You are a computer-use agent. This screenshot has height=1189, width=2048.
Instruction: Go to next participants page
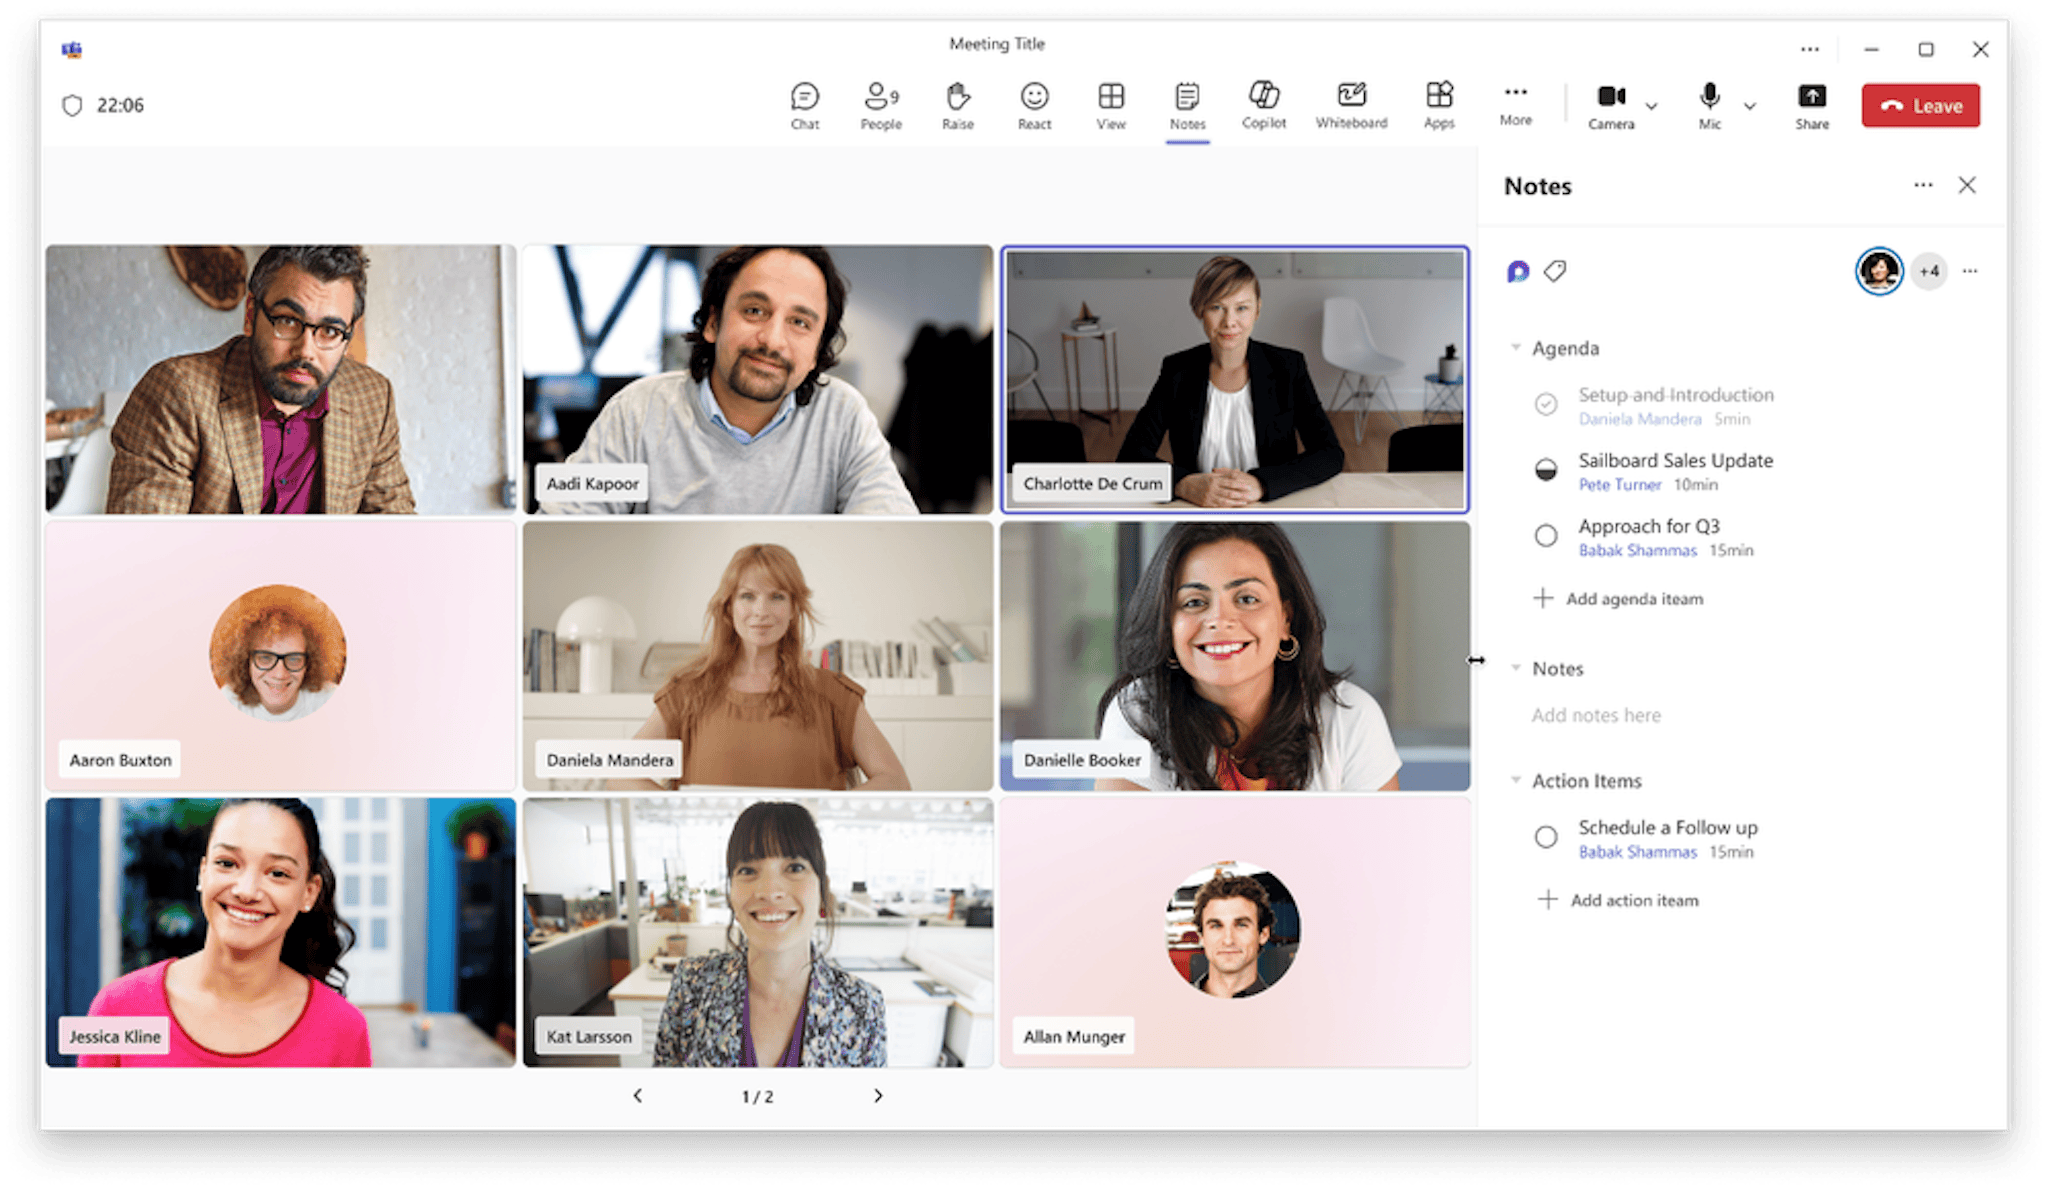pyautogui.click(x=878, y=1096)
